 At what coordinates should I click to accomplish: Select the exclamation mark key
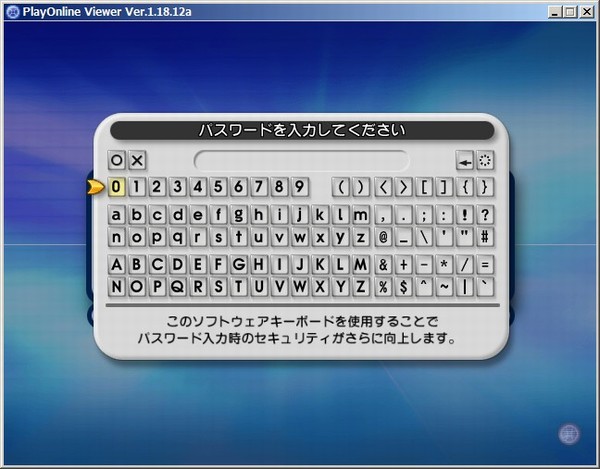coord(465,215)
